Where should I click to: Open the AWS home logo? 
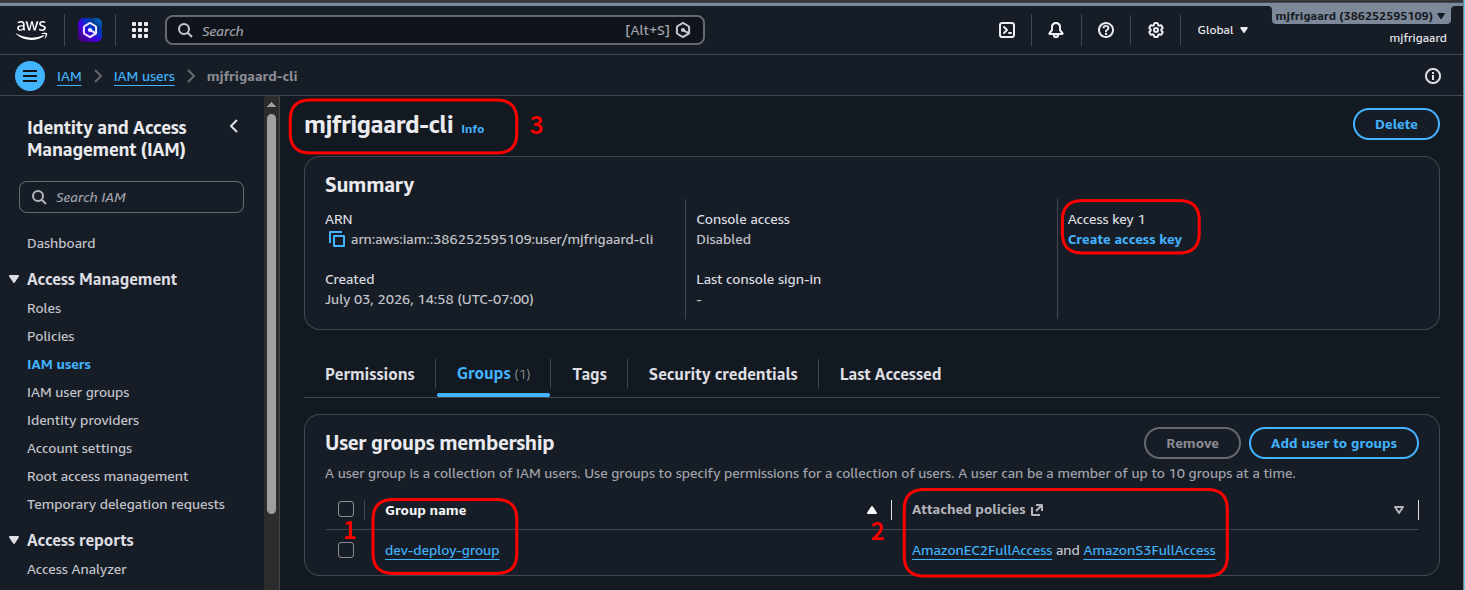(x=32, y=30)
